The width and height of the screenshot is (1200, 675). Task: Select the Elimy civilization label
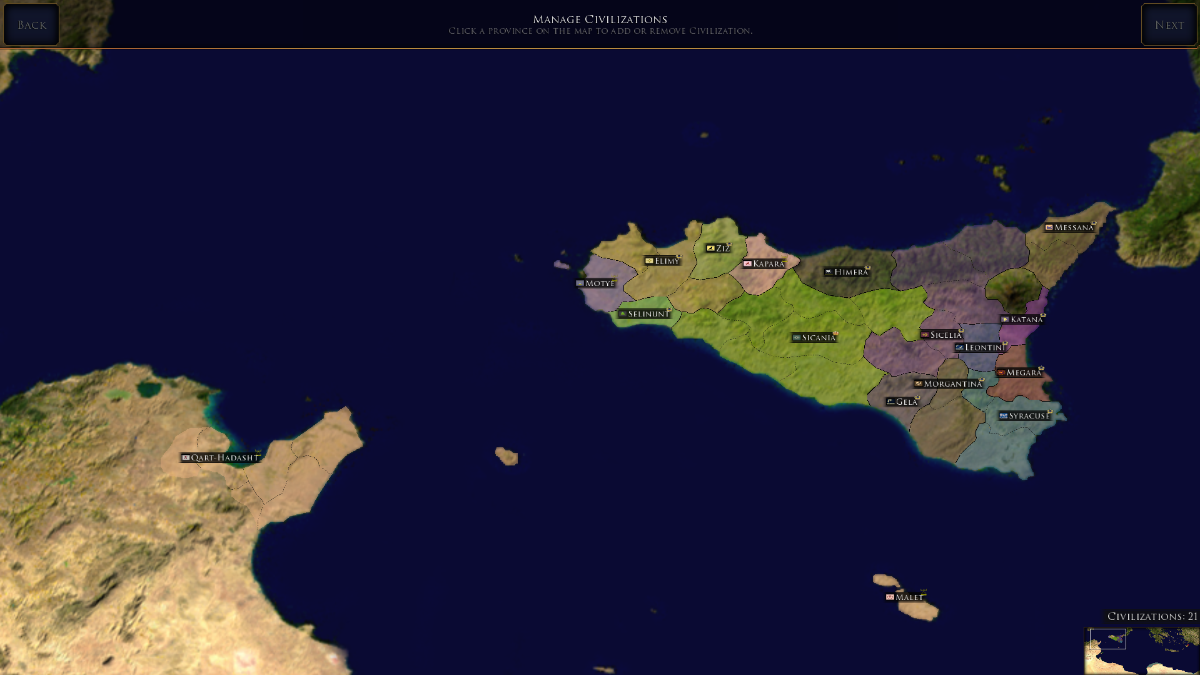pyautogui.click(x=663, y=261)
